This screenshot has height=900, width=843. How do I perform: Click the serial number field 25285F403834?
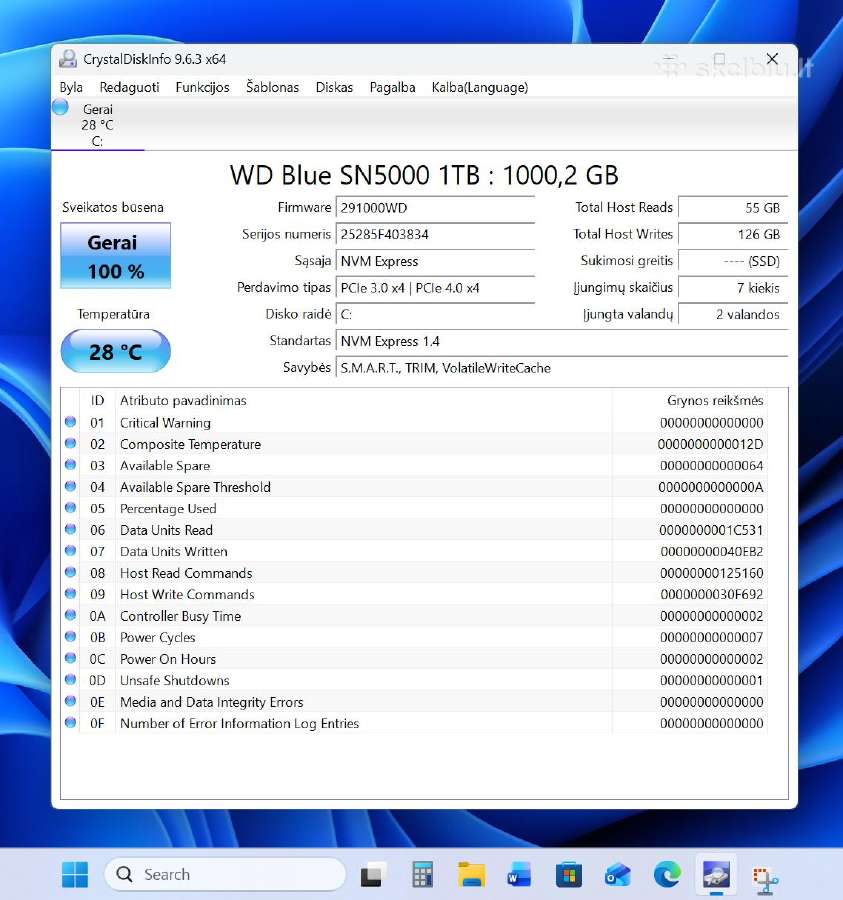point(436,234)
